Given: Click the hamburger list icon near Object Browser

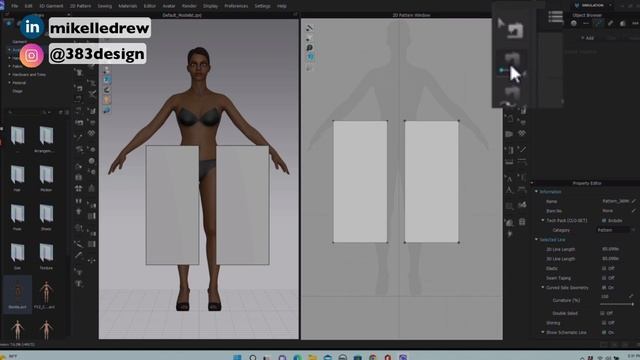Looking at the screenshot, I should [x=555, y=17].
